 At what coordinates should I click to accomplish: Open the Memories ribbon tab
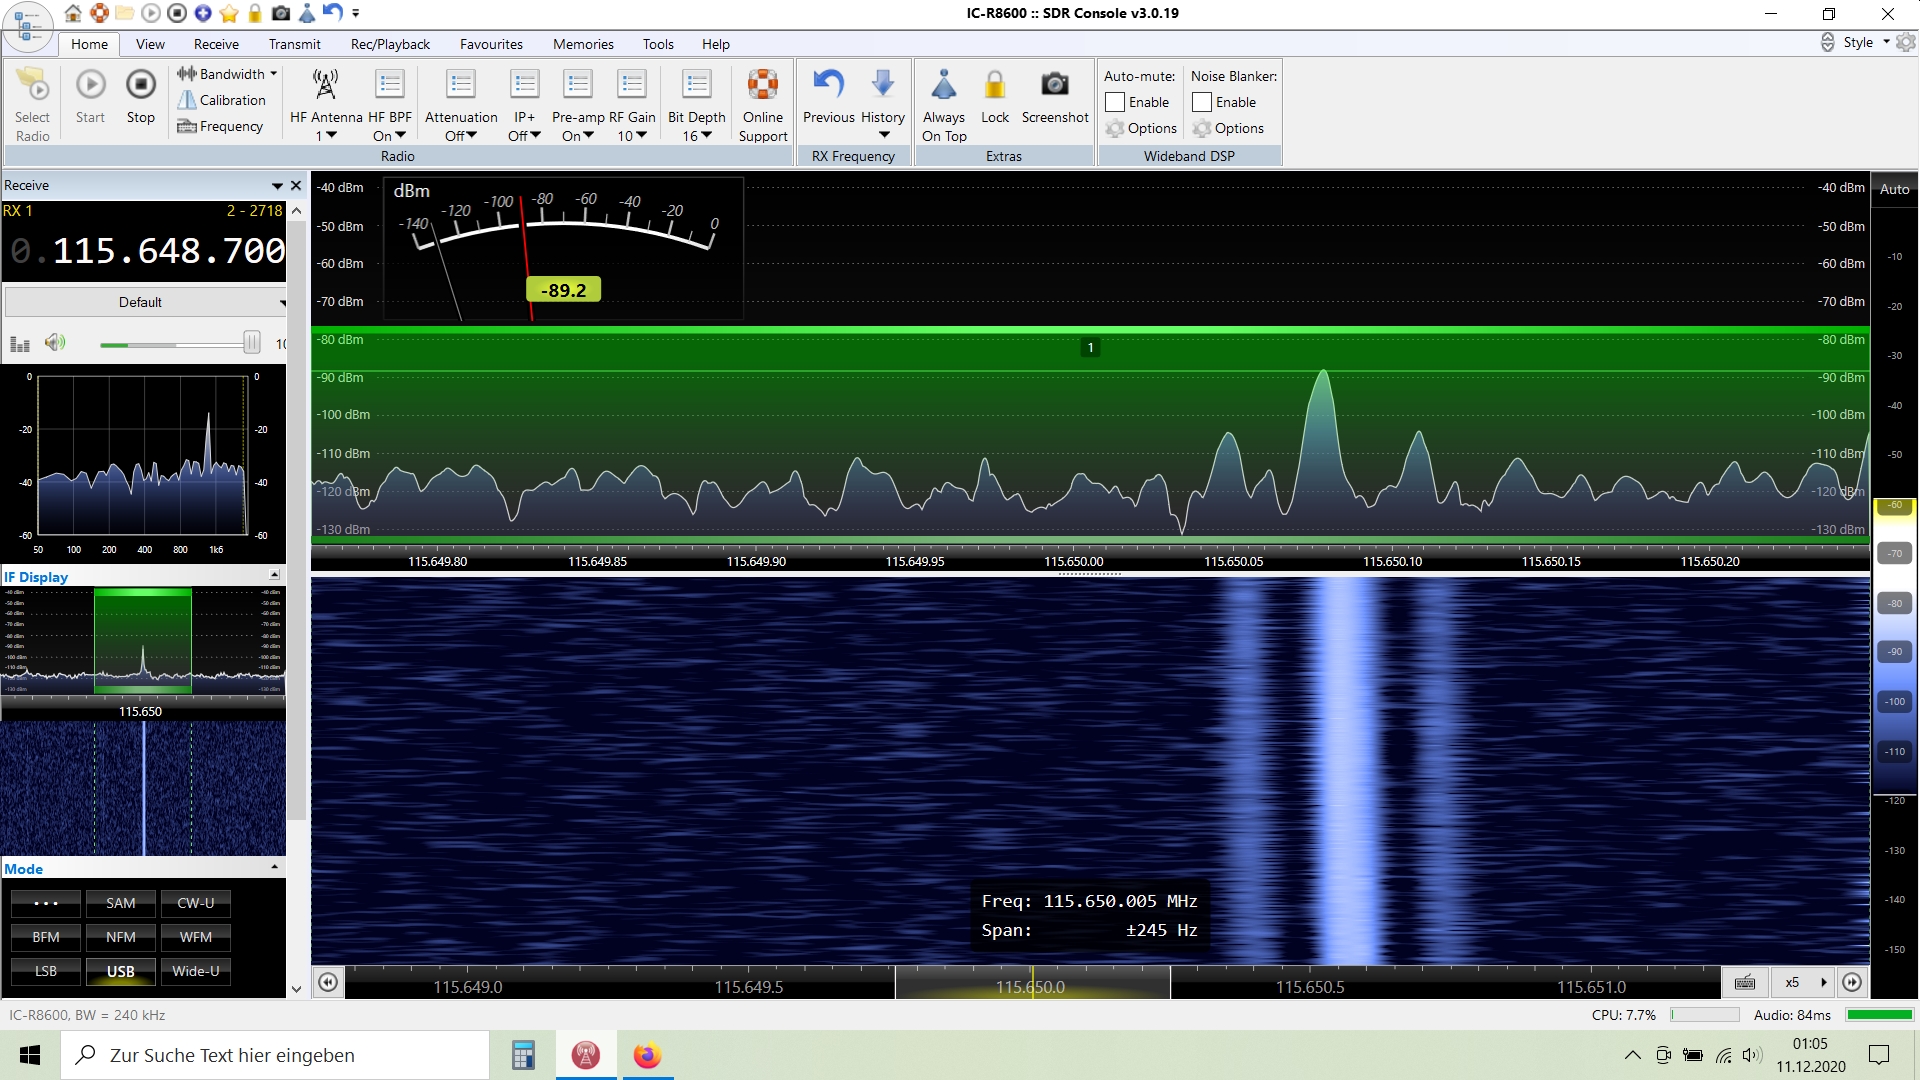click(x=583, y=44)
